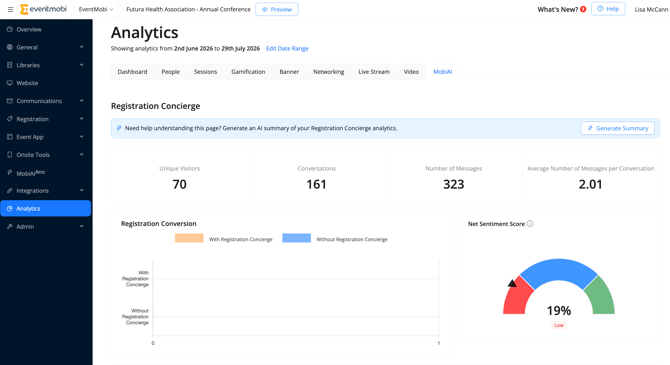670x365 pixels.
Task: Expand the Admin chevron
Action: (x=81, y=227)
